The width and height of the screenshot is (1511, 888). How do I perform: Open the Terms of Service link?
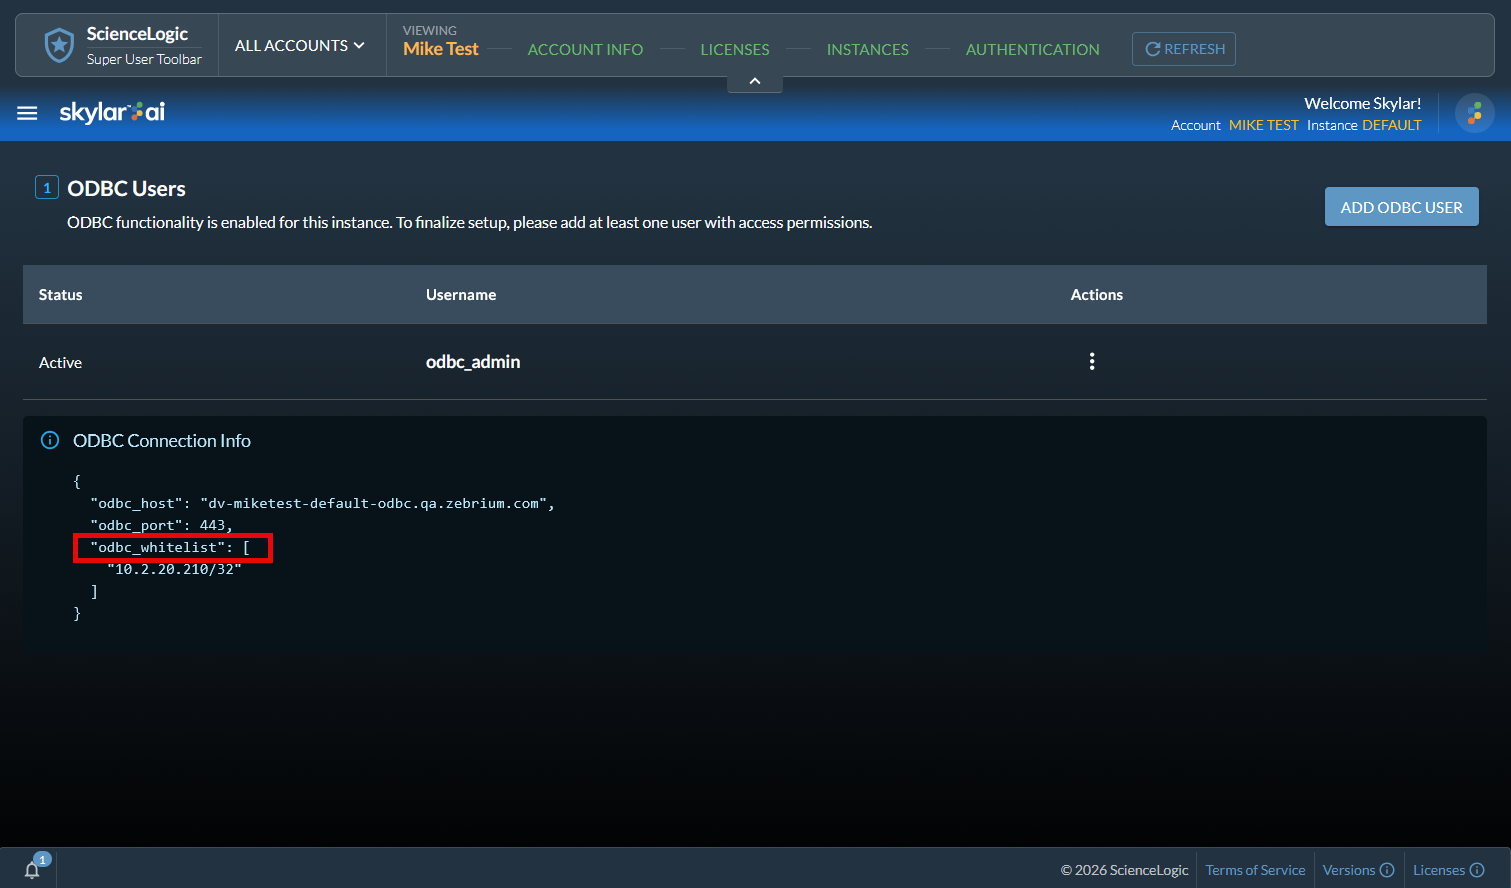[1255, 870]
